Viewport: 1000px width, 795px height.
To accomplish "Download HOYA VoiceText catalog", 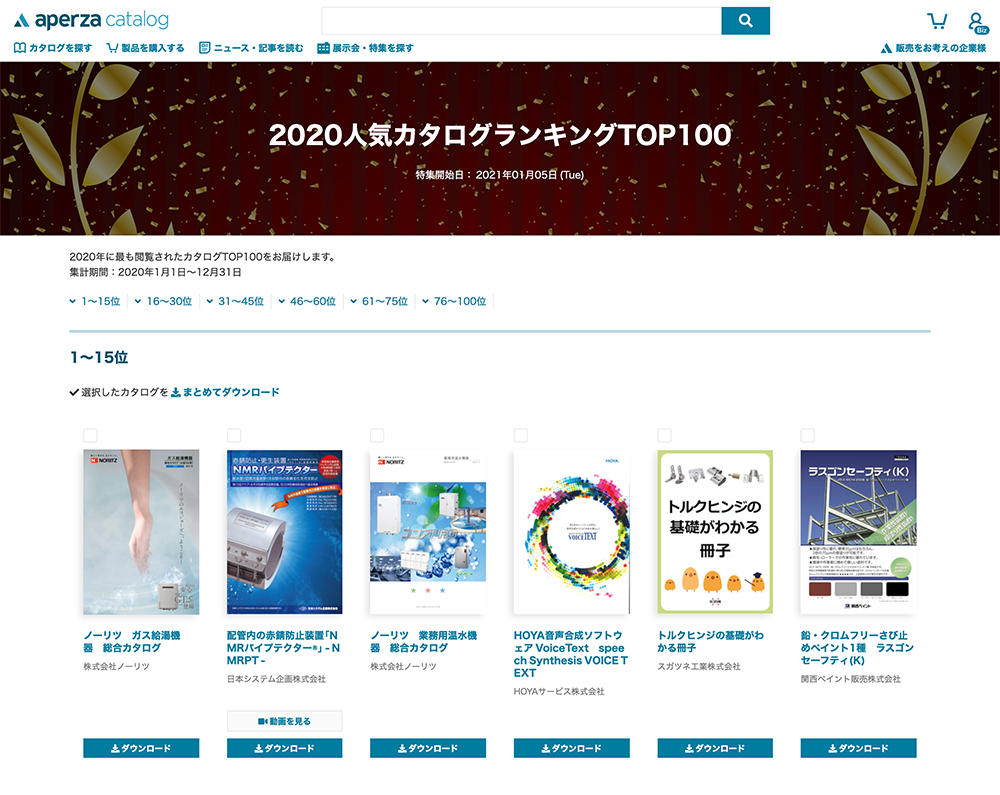I will click(x=571, y=748).
